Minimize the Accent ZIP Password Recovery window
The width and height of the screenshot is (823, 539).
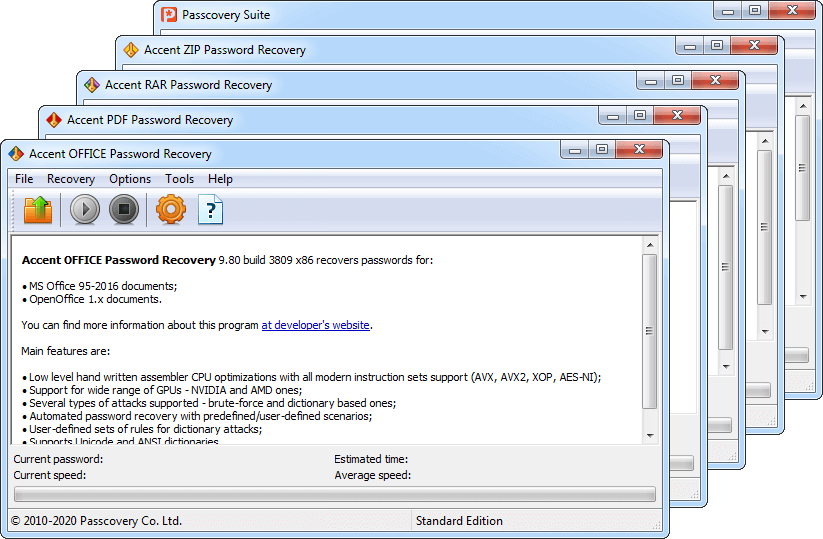pyautogui.click(x=690, y=46)
